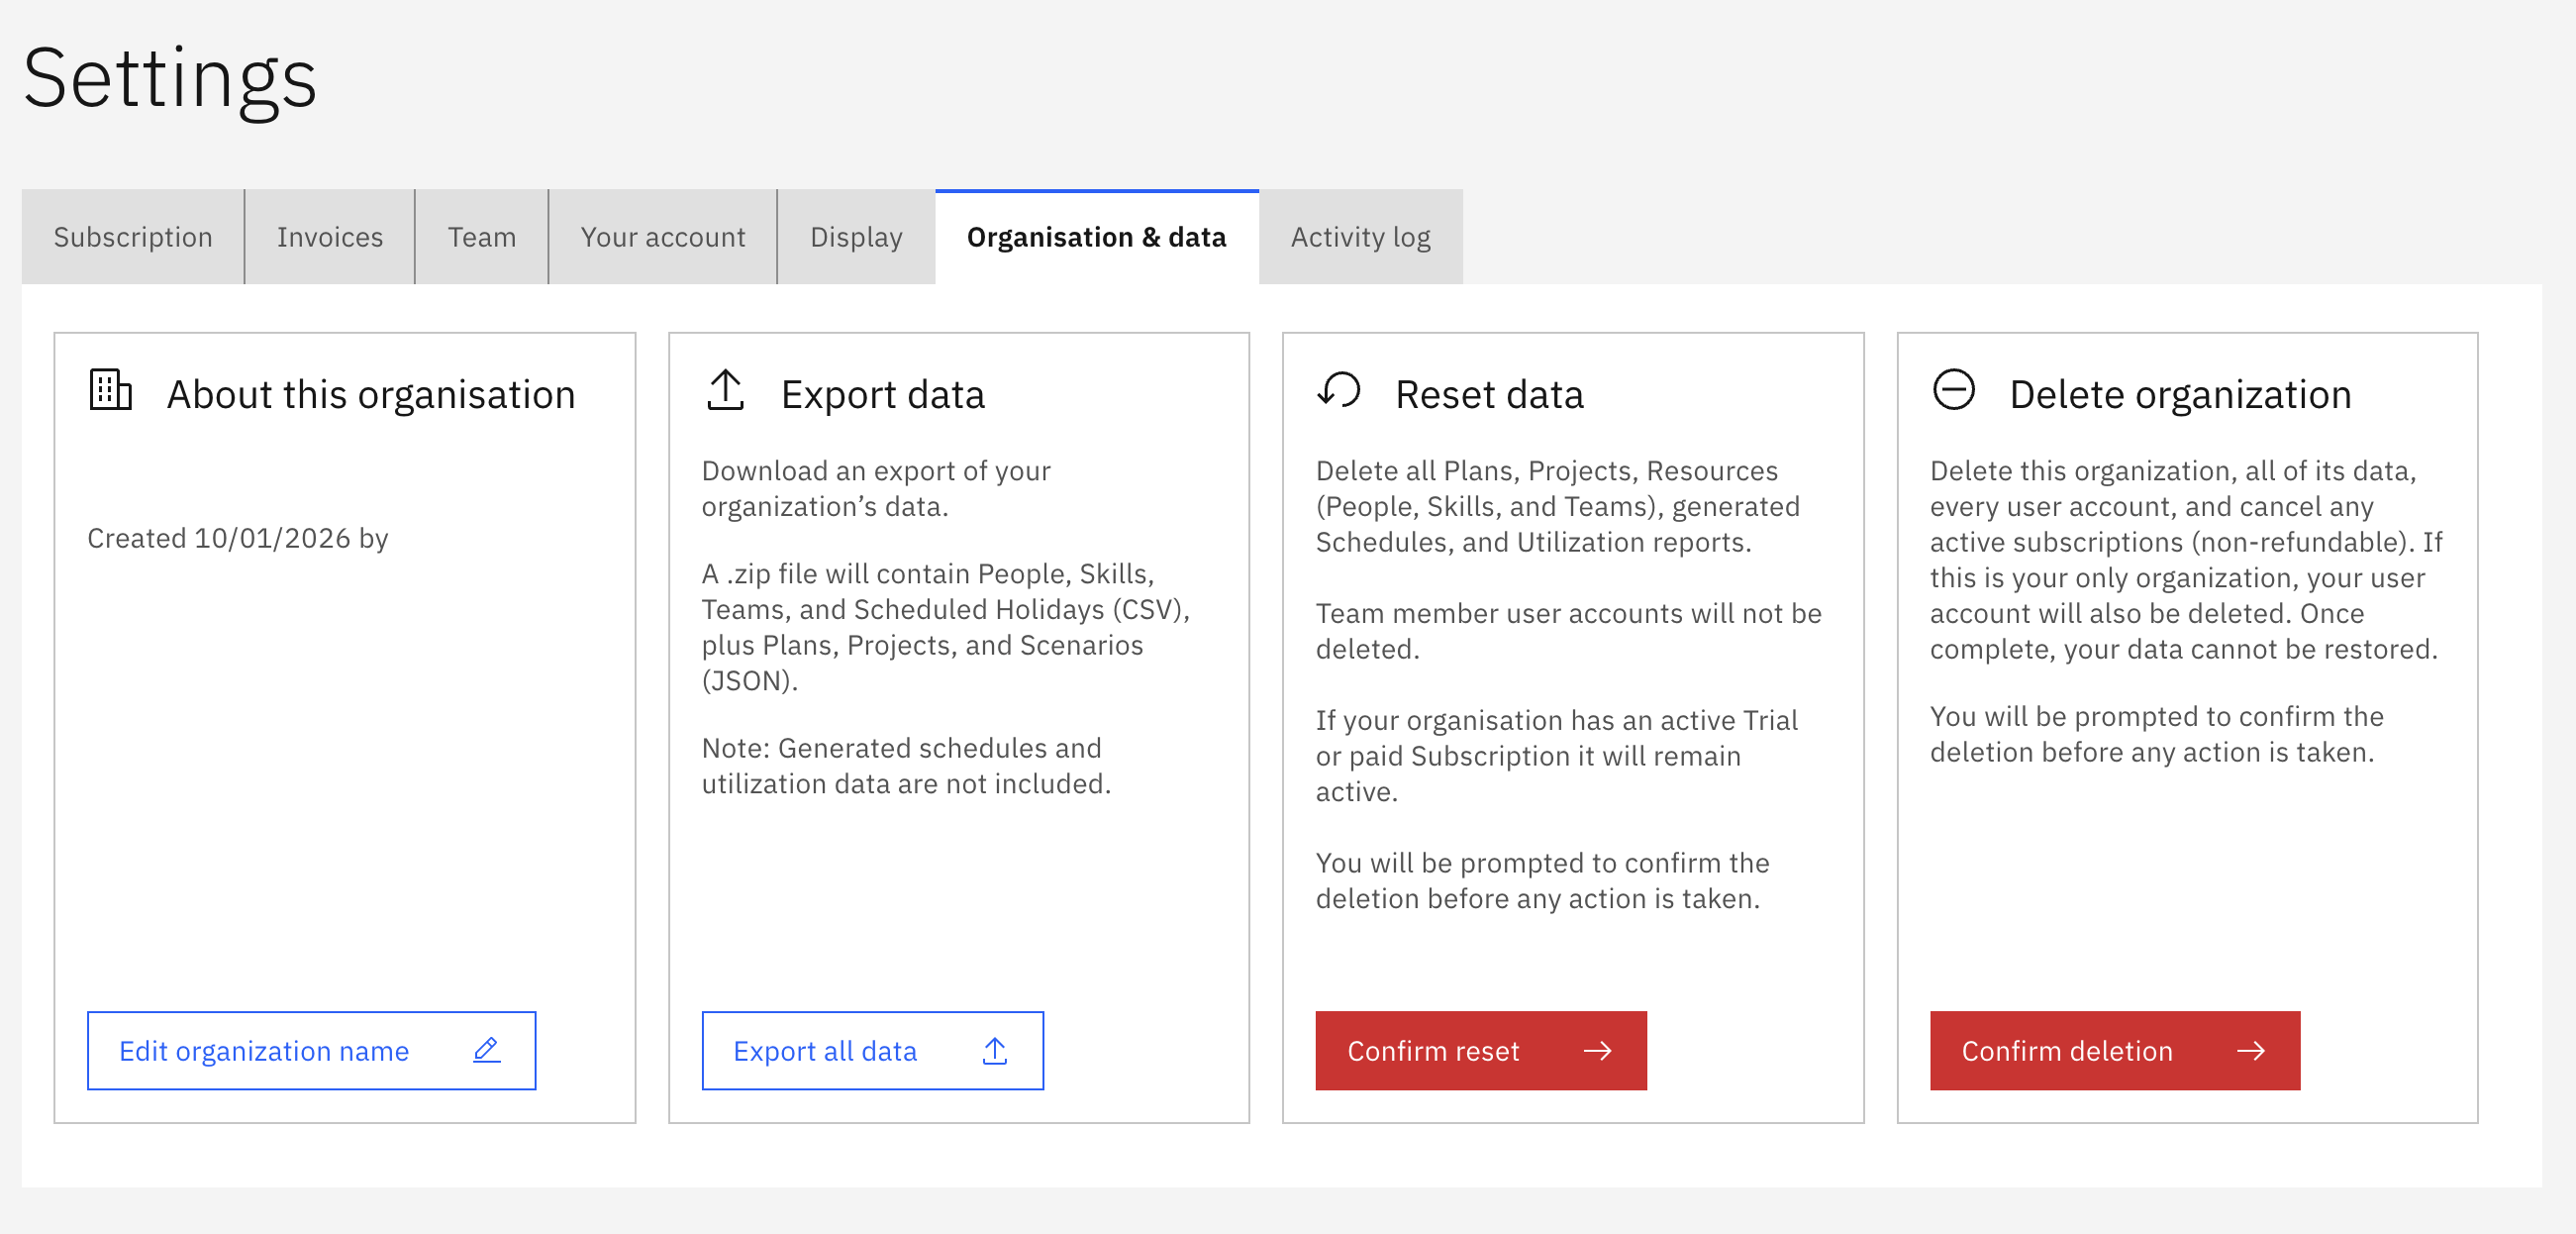Click the upload icon in Export all data button
Viewport: 2576px width, 1234px height.
(x=994, y=1050)
